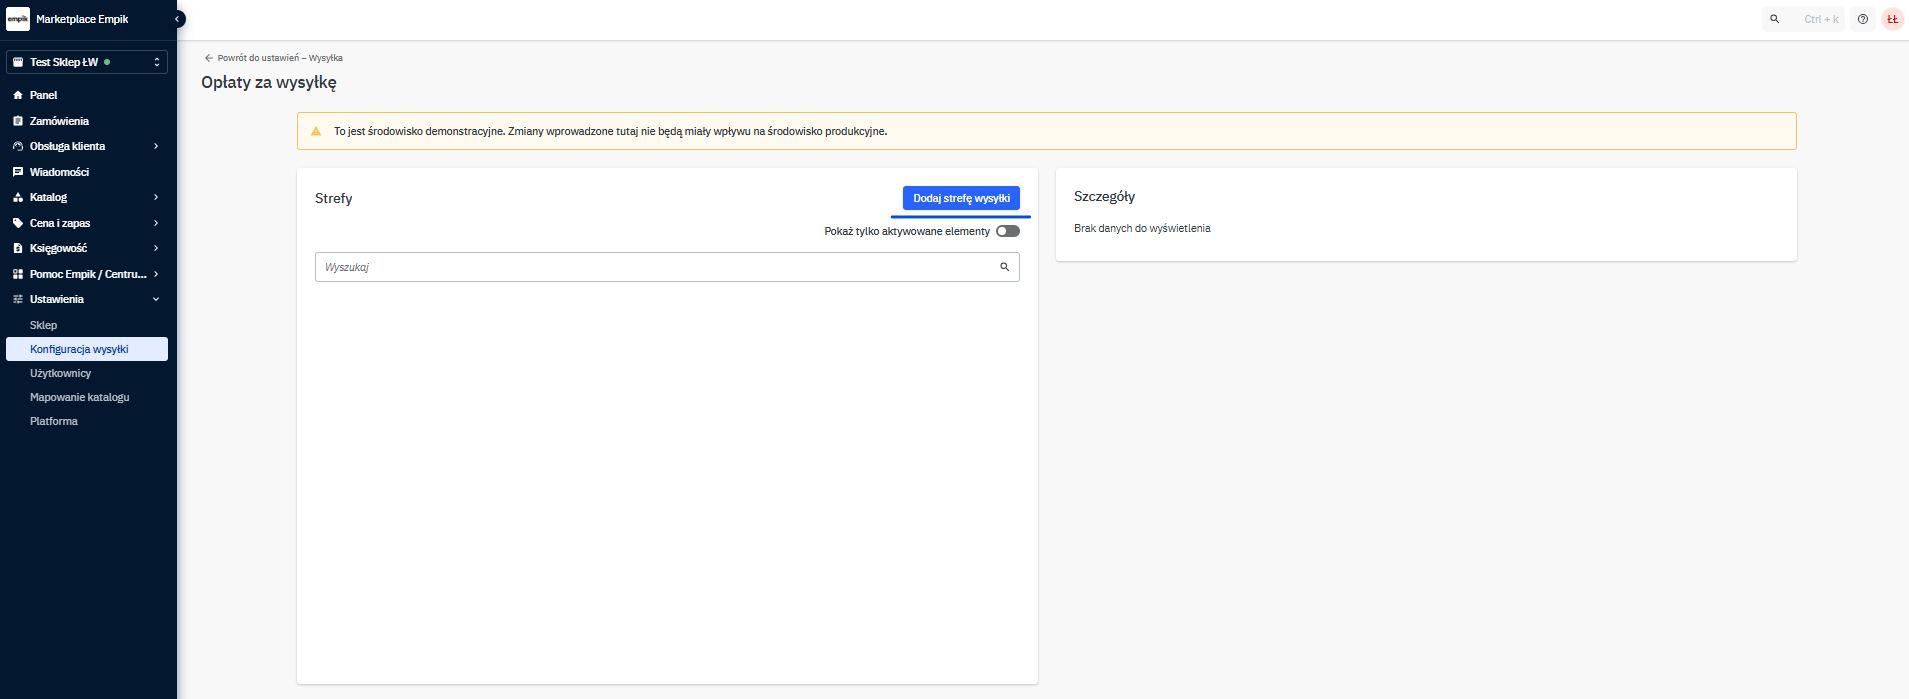Viewport: 1909px width, 699px height.
Task: Go back via Powrót do ustawień link
Action: click(x=274, y=58)
